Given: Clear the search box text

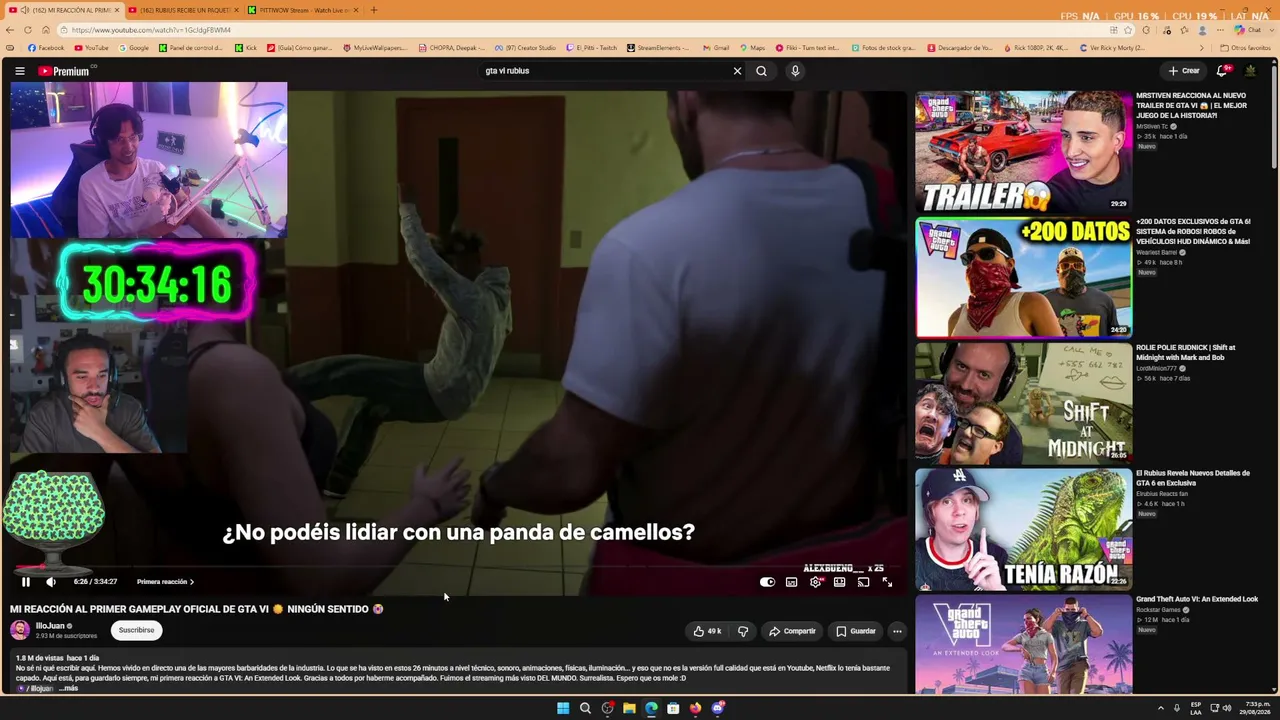Looking at the screenshot, I should [x=737, y=71].
